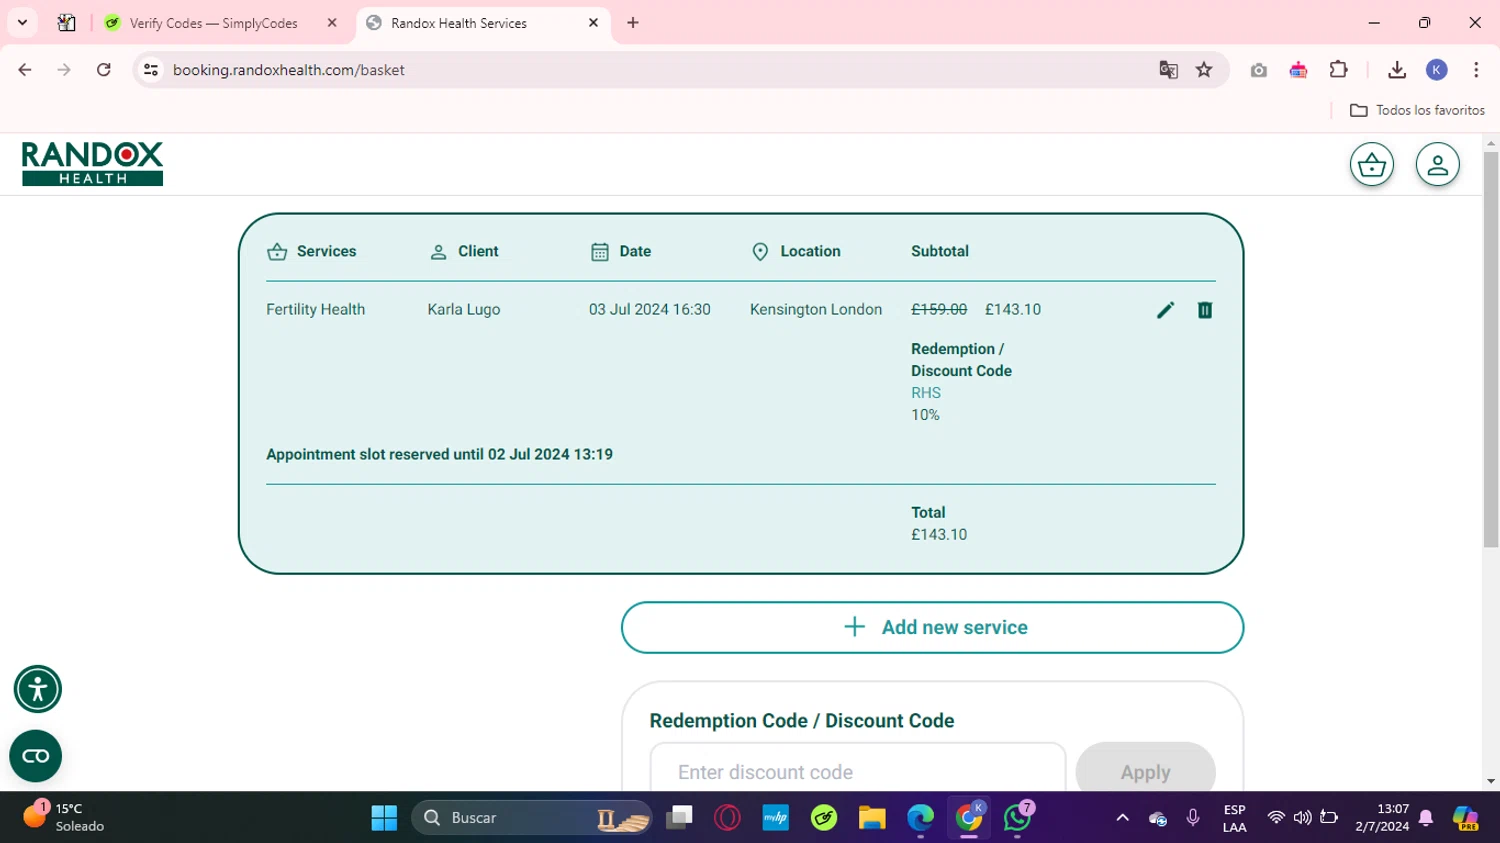Open the weather widget 15°C Soleado
The height and width of the screenshot is (843, 1500).
65,817
